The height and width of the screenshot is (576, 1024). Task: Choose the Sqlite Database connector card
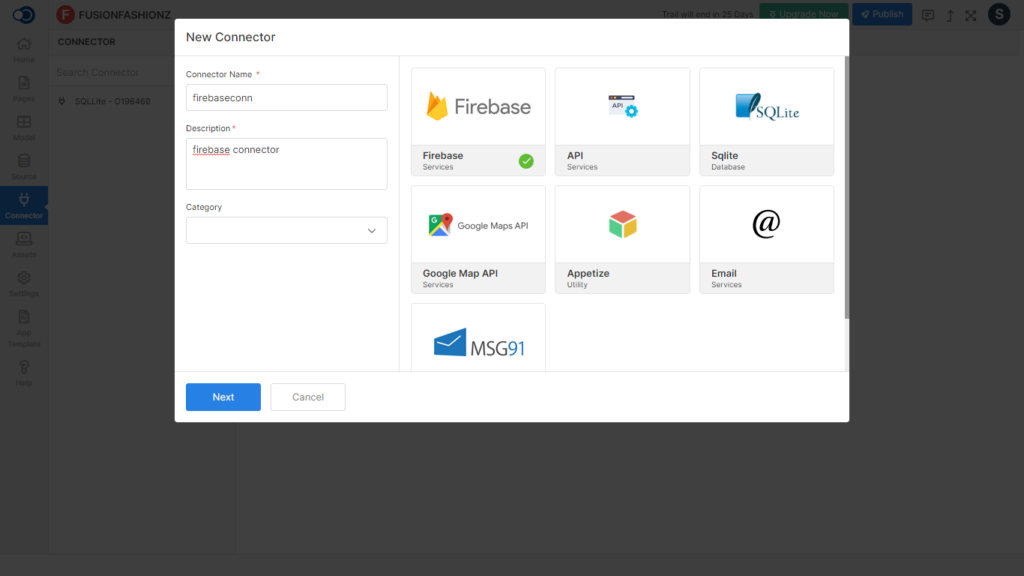[767, 121]
